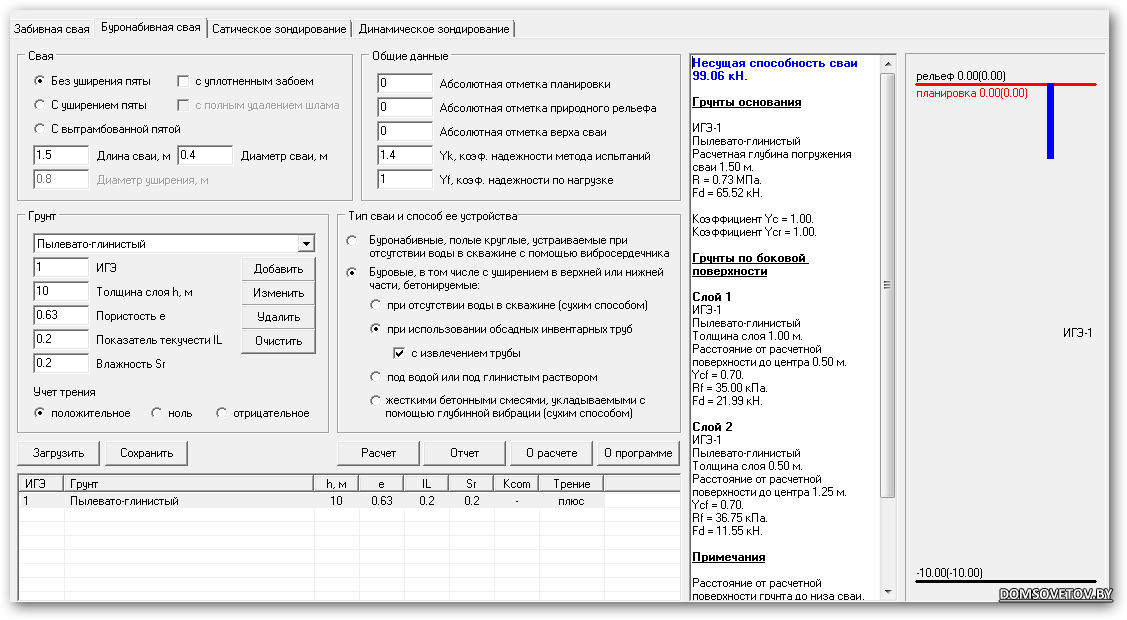The width and height of the screenshot is (1127, 620).
Task: Click the Длина сваи input field
Action: (x=61, y=155)
